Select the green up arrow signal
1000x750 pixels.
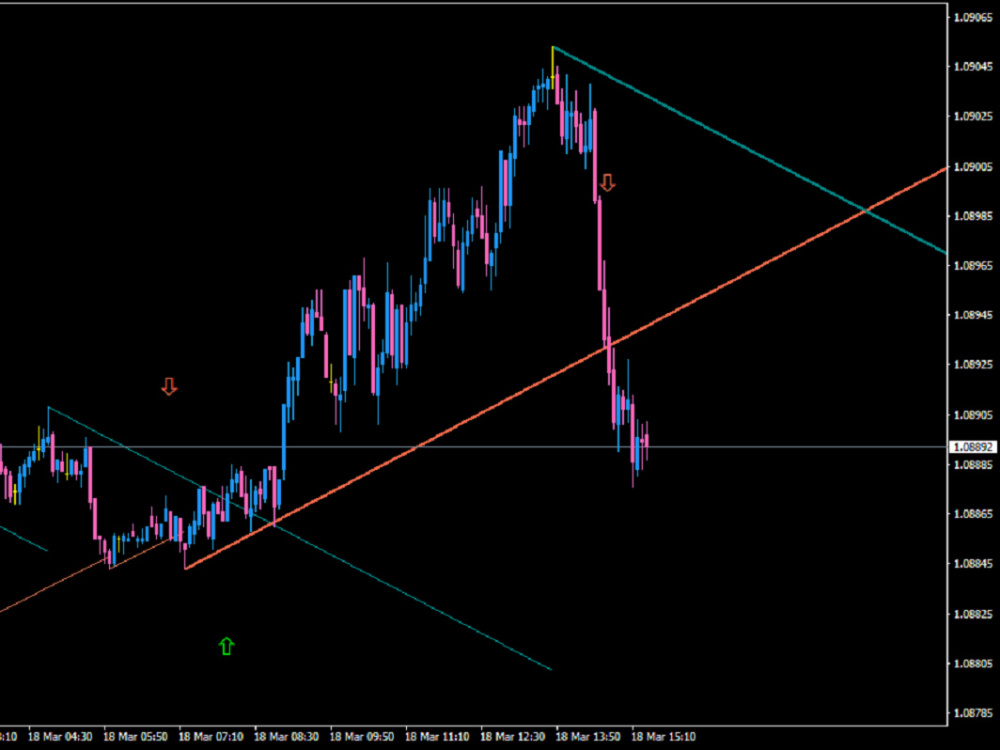coord(226,646)
